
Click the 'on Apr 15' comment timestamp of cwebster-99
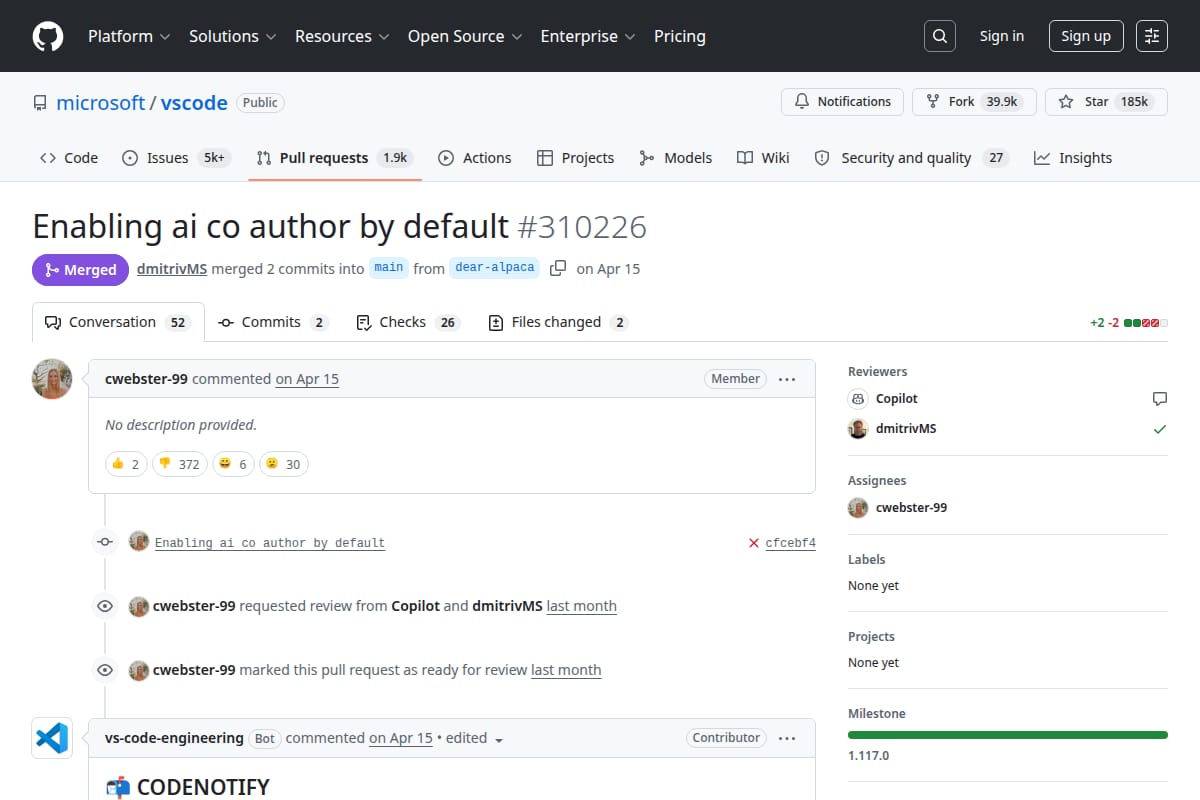307,379
